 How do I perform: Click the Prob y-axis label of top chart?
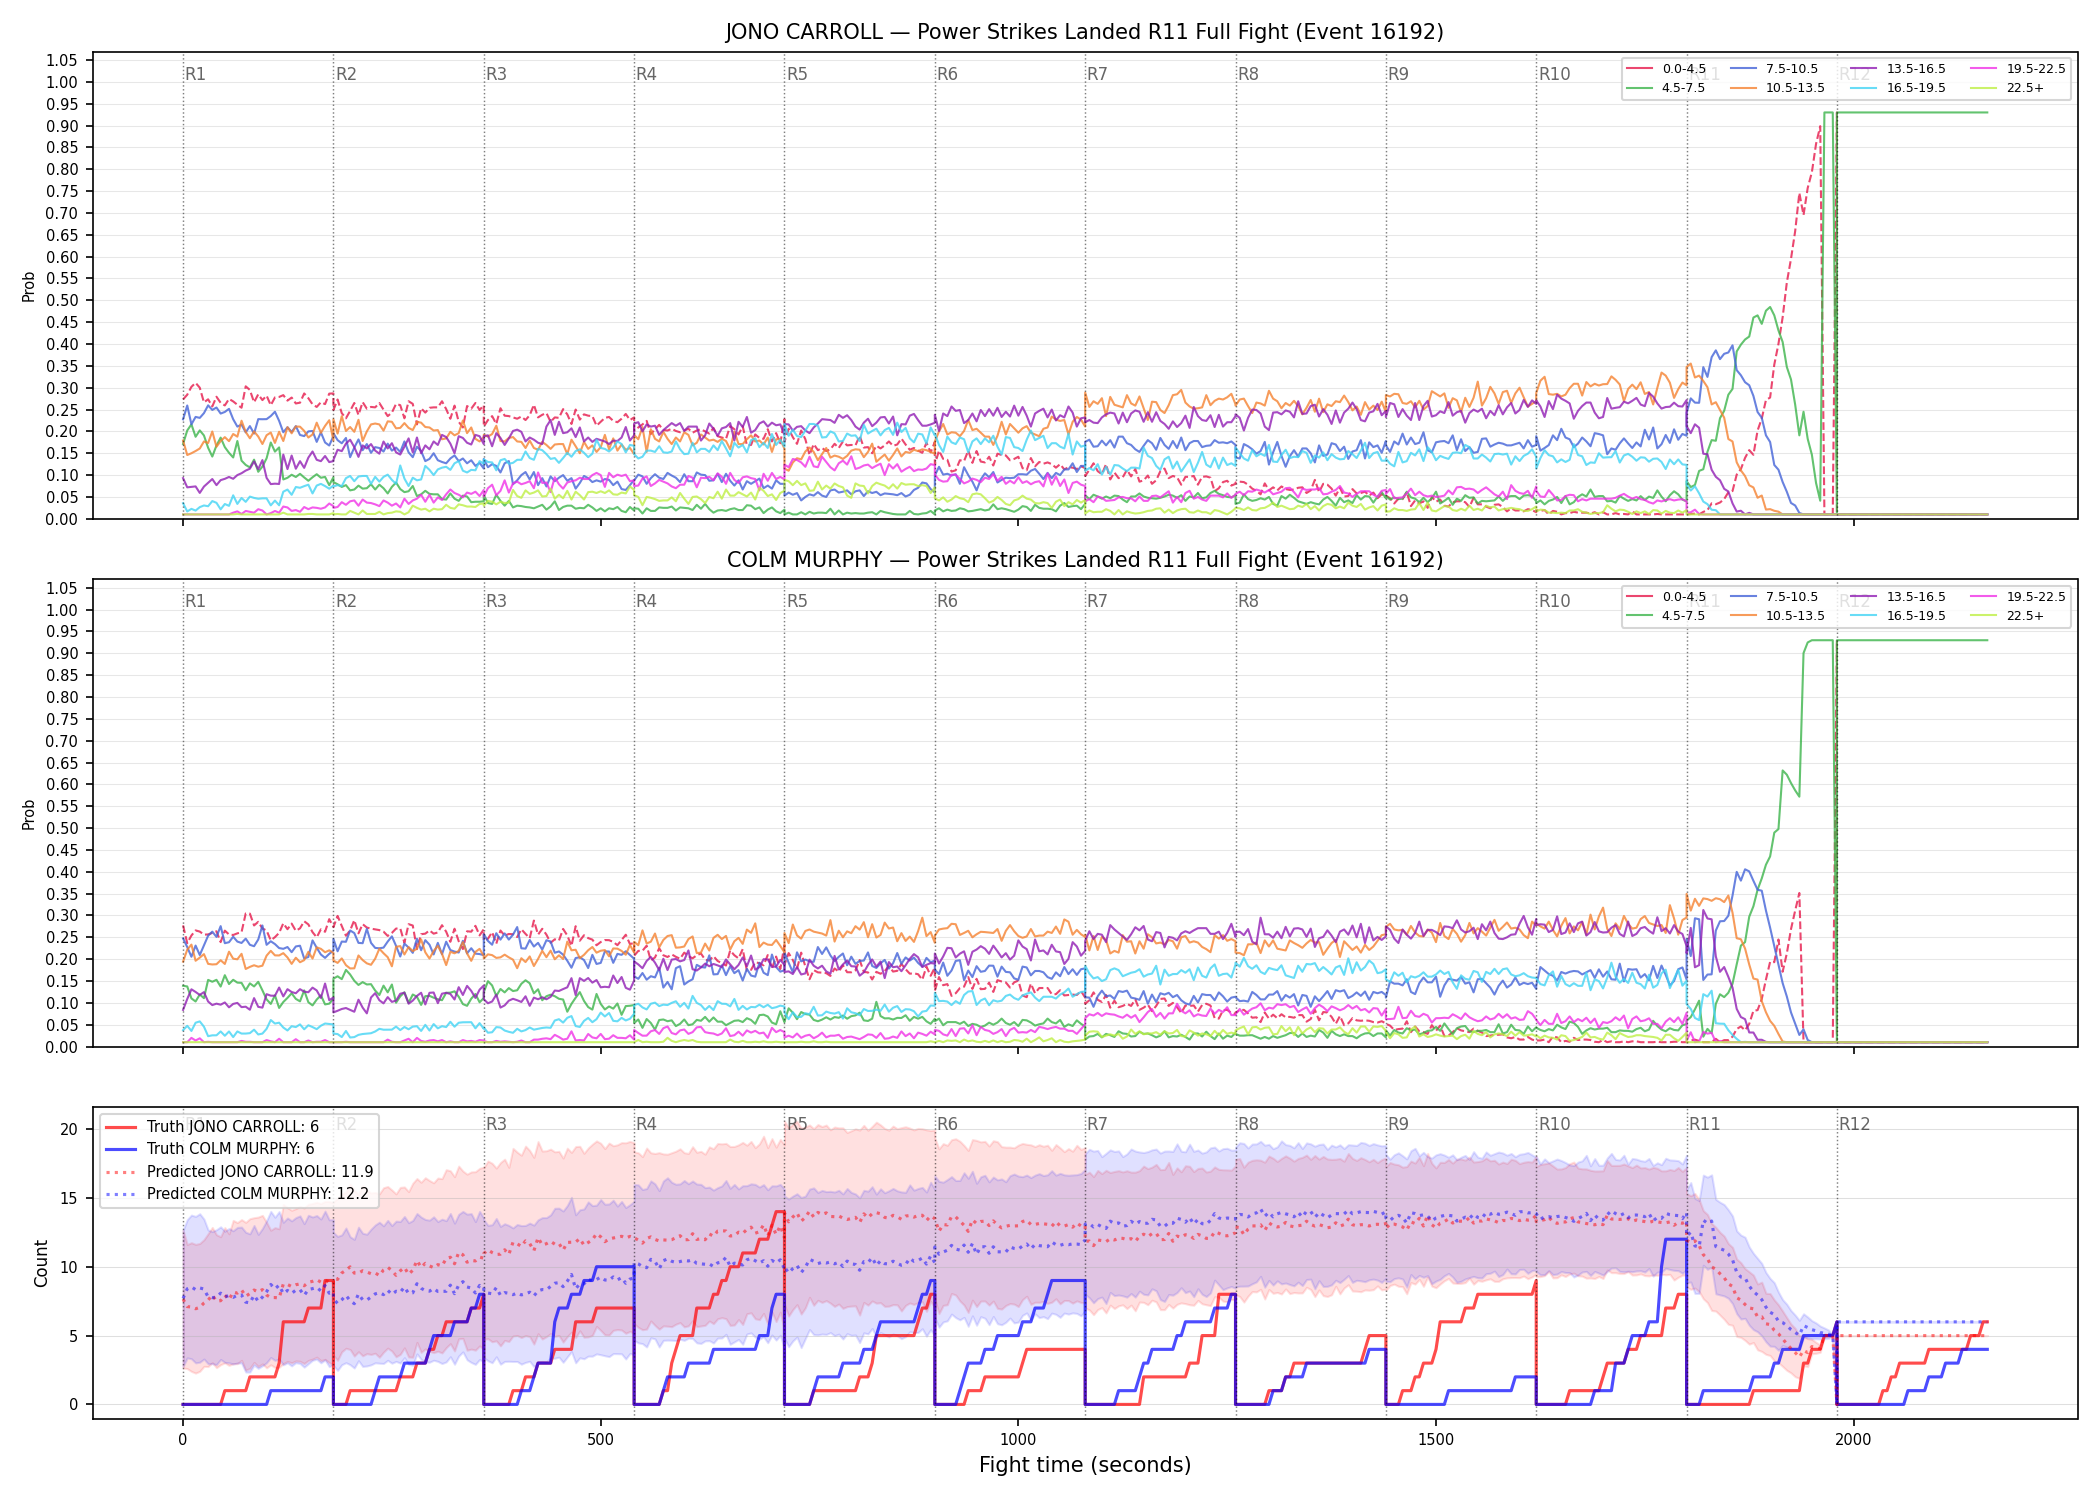coord(29,286)
